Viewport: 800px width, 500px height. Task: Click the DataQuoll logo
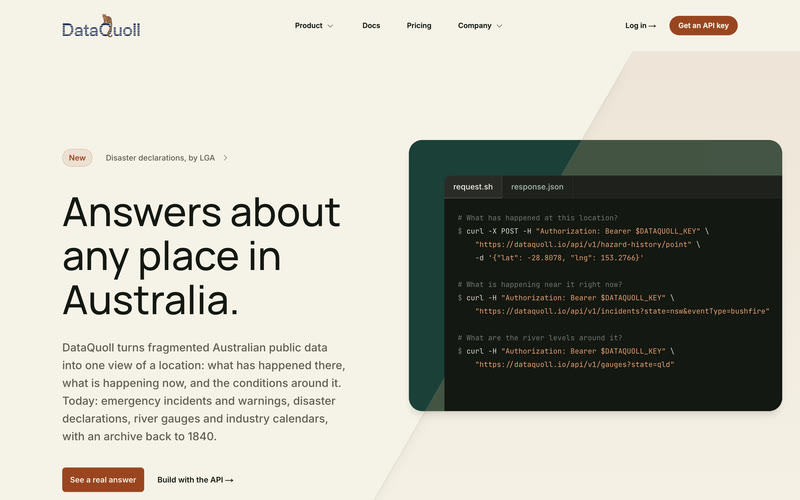(101, 27)
